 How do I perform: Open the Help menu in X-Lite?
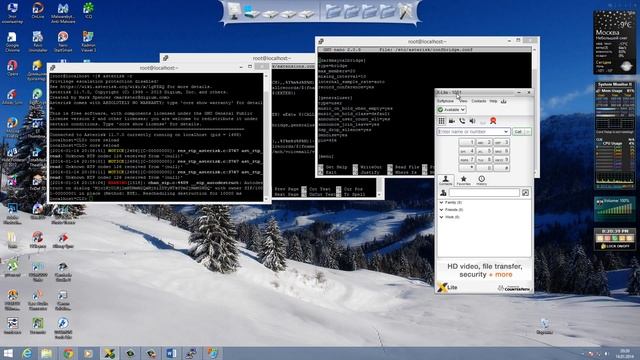point(493,101)
